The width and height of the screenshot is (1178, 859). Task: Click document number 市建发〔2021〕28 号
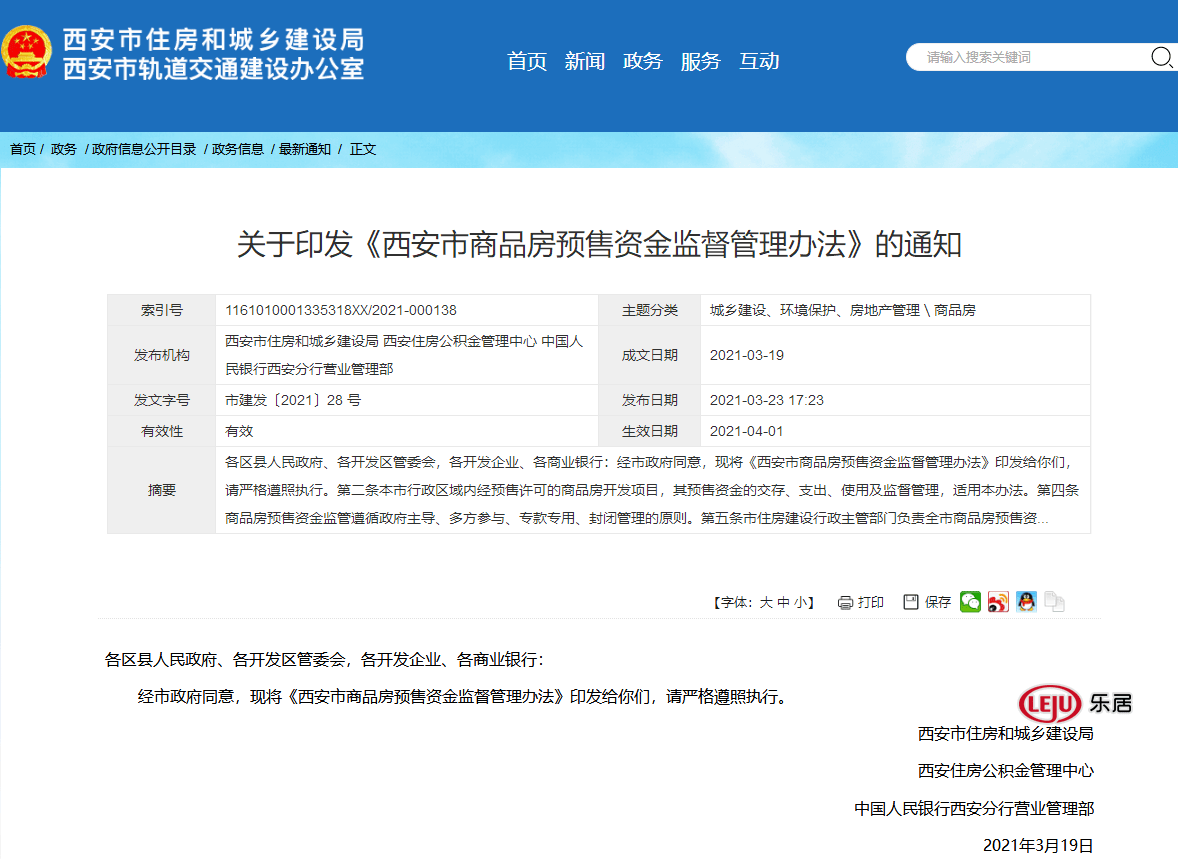[293, 401]
